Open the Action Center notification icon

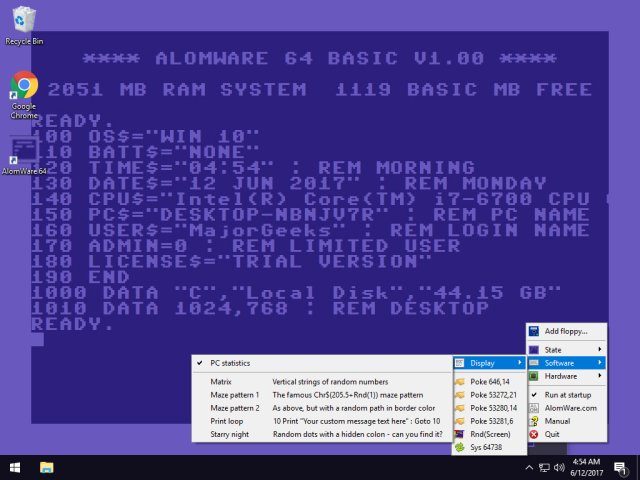coord(620,468)
